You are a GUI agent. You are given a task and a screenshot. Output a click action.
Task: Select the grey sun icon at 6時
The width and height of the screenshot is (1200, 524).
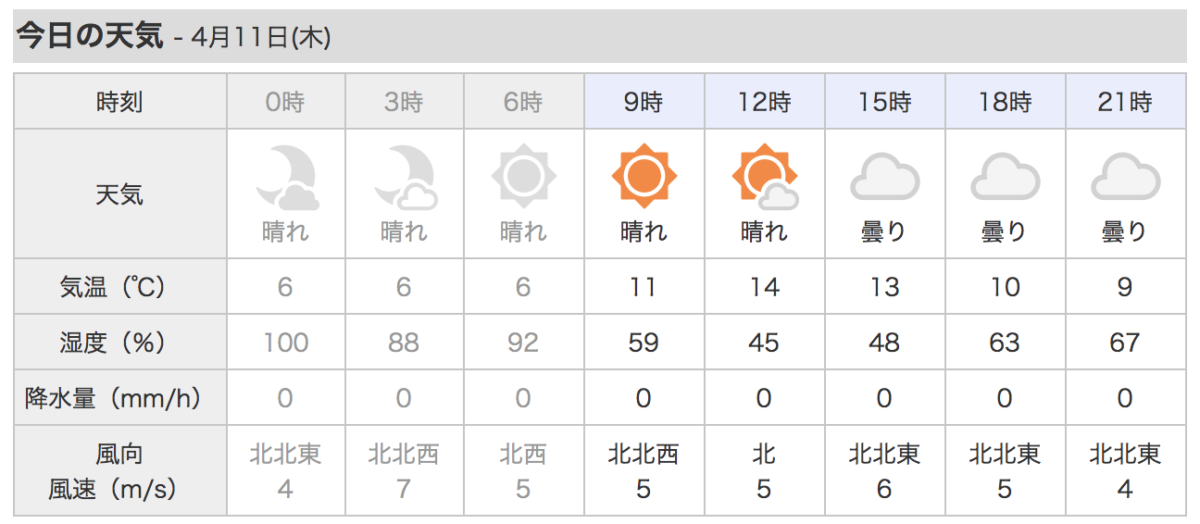coord(524,178)
